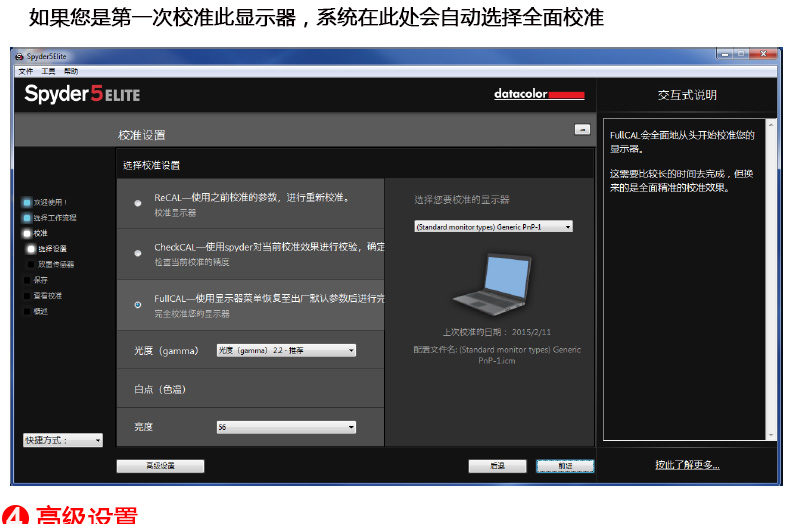Viewport: 790px width, 524px height.
Task: Click the Spyder5Elite title bar app icon
Action: pyautogui.click(x=20, y=56)
